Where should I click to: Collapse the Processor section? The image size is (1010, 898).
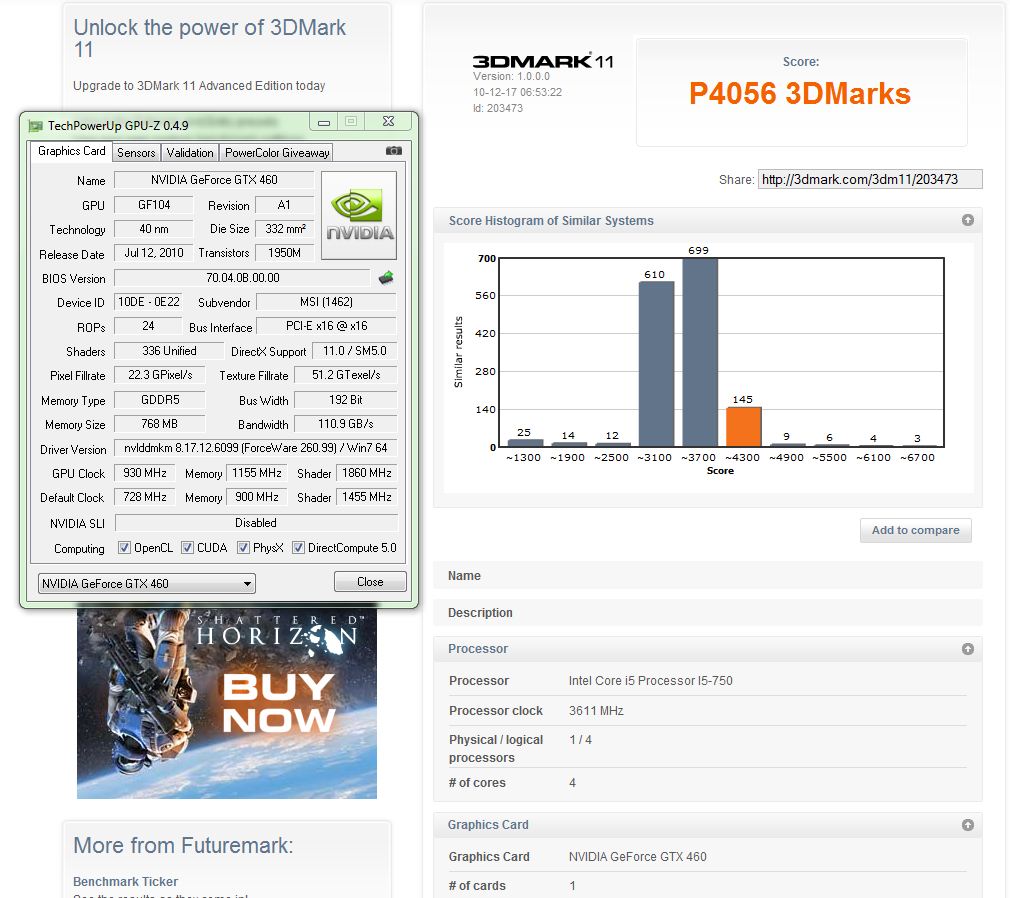click(967, 649)
